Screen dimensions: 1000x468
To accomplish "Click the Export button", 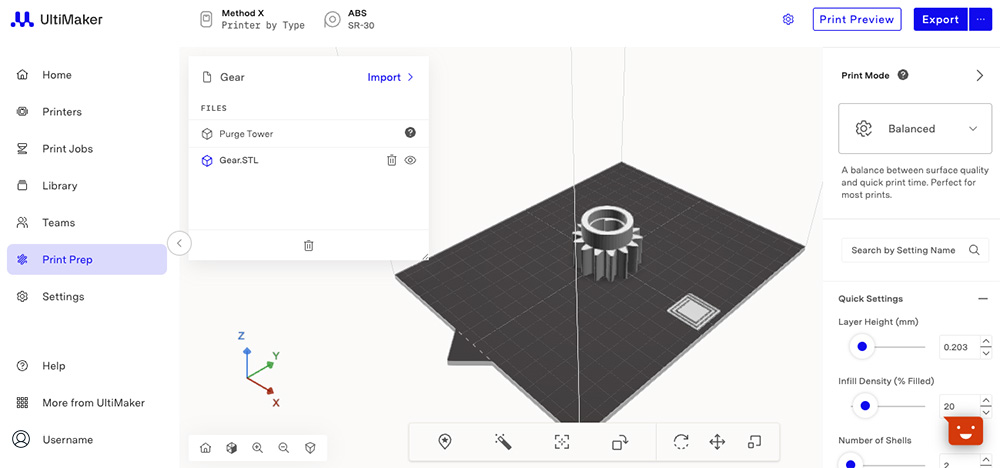I will coord(940,19).
